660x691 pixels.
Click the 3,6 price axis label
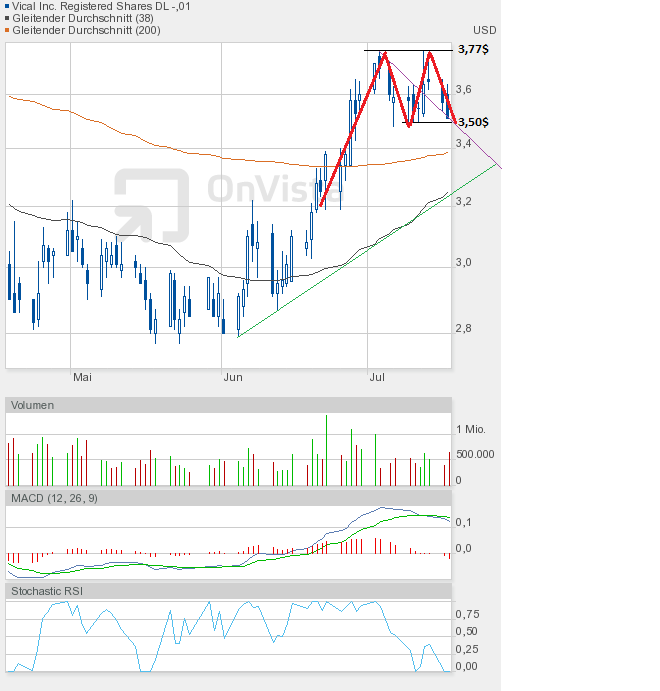(463, 89)
